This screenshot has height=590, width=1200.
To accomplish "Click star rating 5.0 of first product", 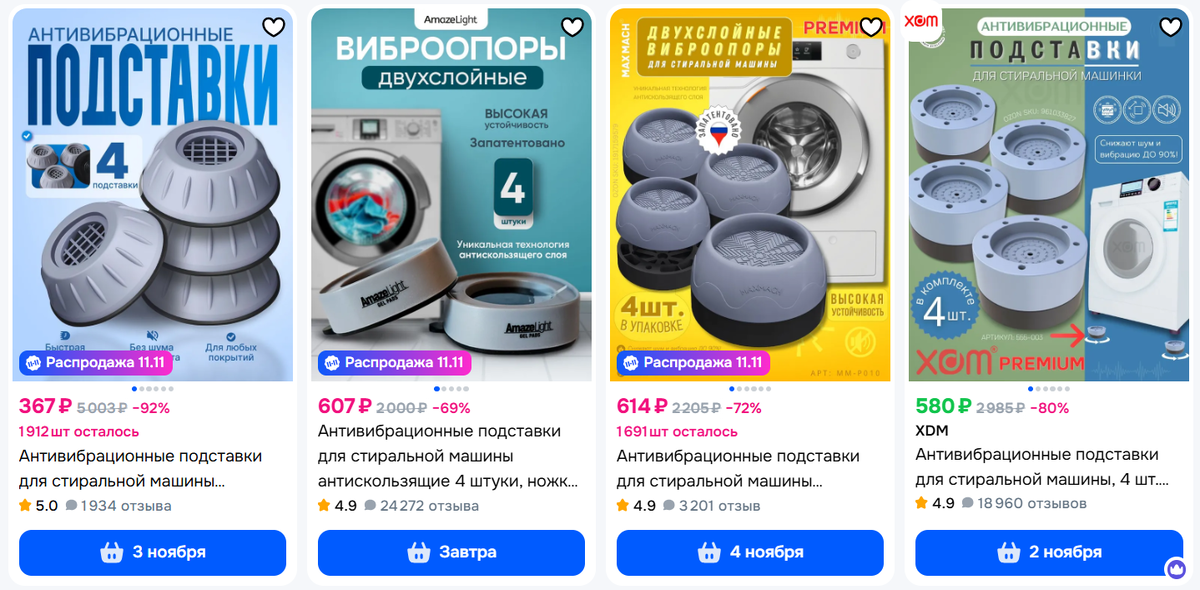I will coord(39,506).
